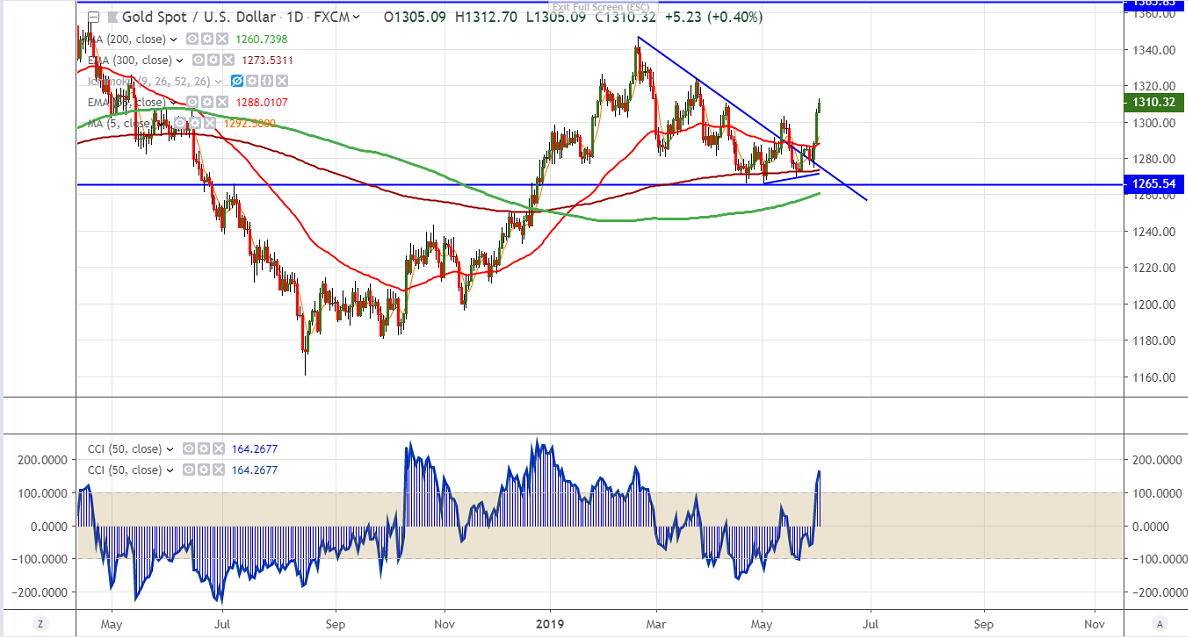The image size is (1188, 637).
Task: Remove the lower CCI (50, close) indicator
Action: point(218,470)
